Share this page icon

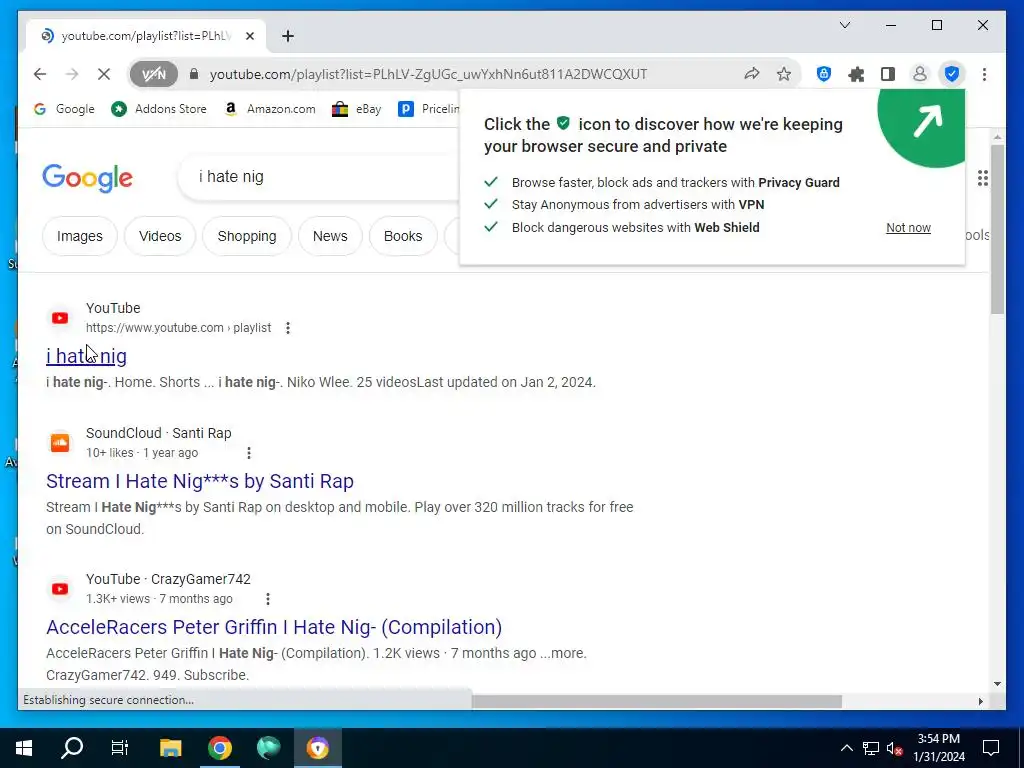[752, 74]
